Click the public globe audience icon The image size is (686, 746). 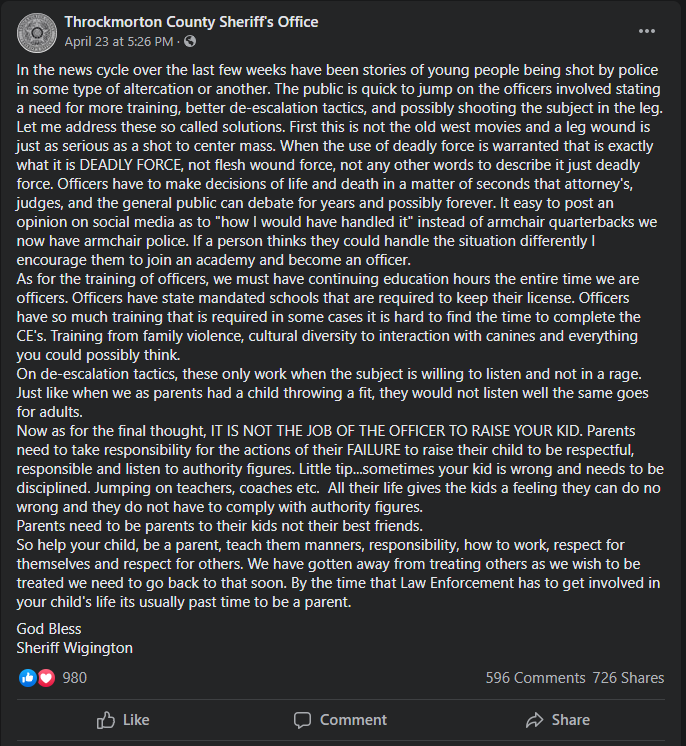point(190,41)
